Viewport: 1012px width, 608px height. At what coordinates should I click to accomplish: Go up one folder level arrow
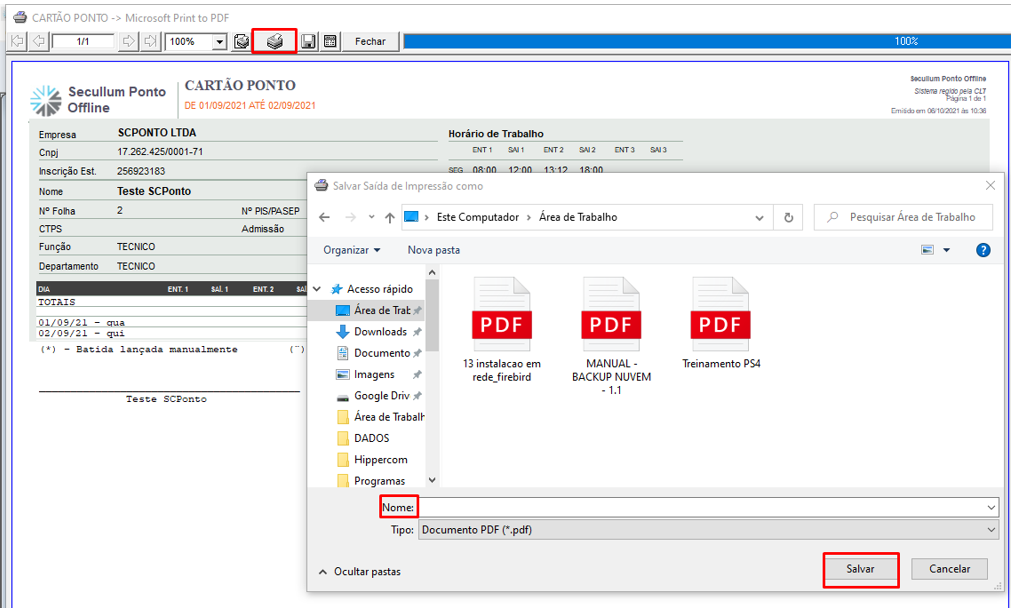tap(389, 217)
